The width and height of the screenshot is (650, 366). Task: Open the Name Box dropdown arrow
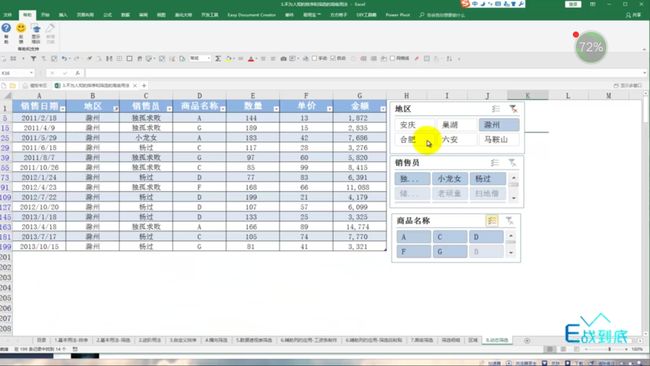pyautogui.click(x=31, y=73)
